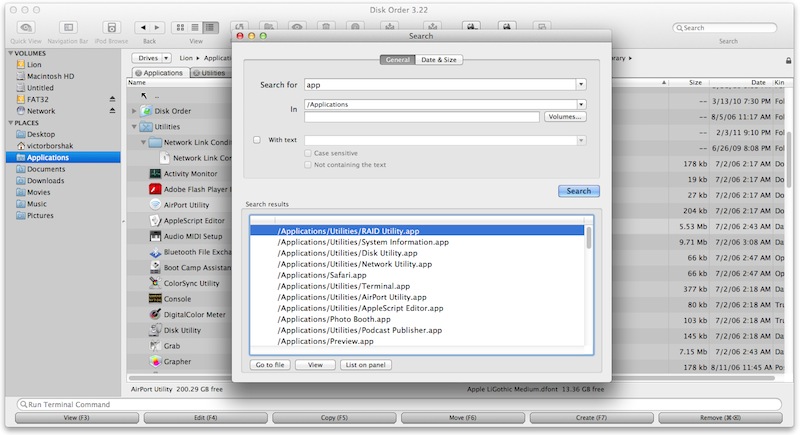800x435 pixels.
Task: Click the Audio MIDI Setup icon
Action: (155, 236)
